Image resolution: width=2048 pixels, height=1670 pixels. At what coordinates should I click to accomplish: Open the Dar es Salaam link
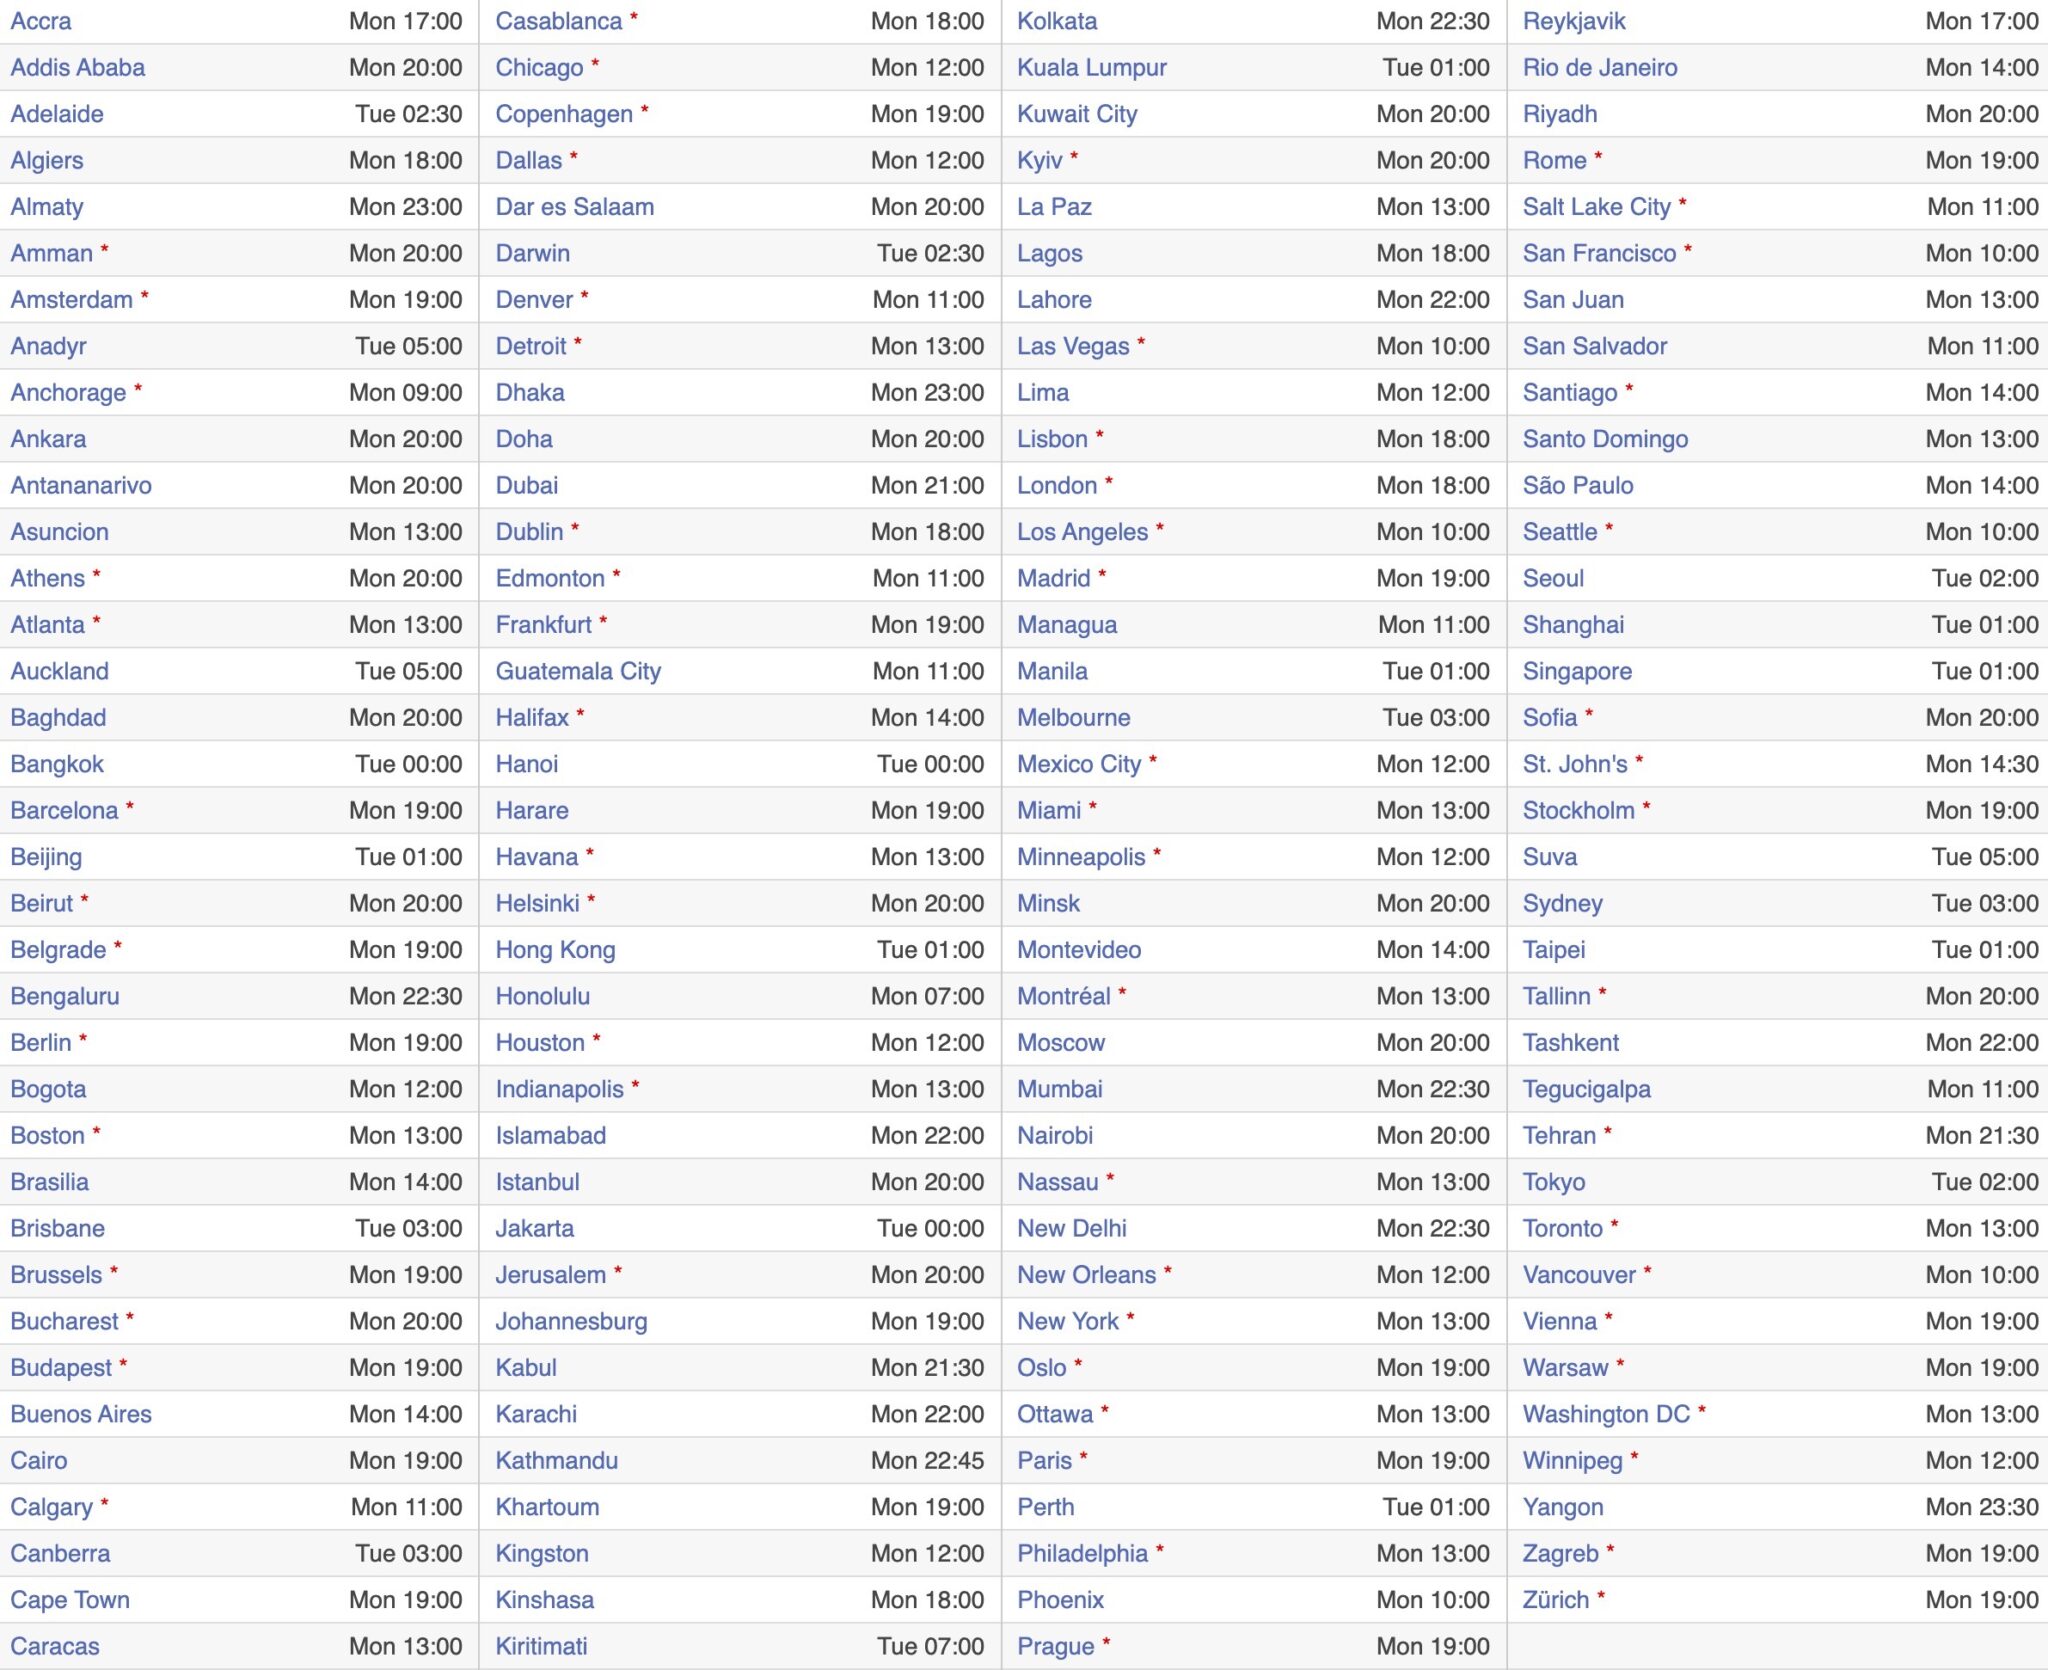point(575,207)
